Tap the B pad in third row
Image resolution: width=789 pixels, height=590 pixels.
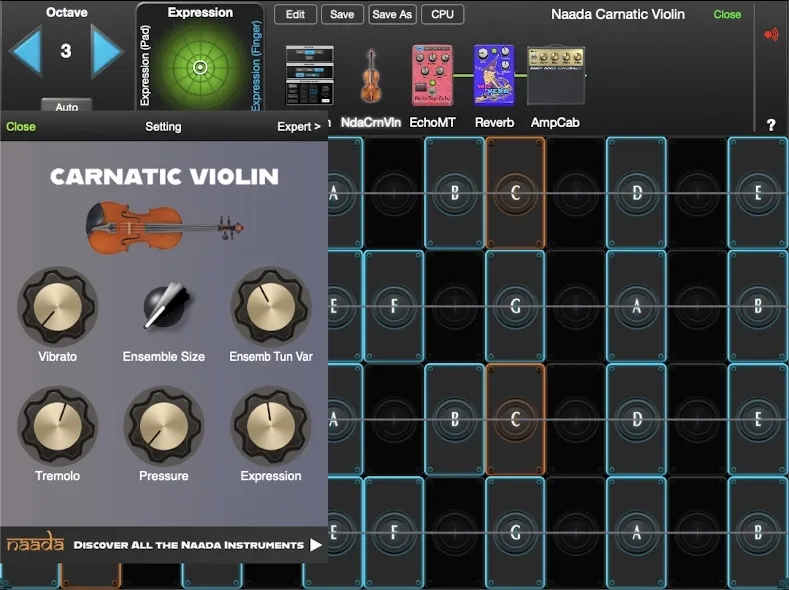pos(454,419)
